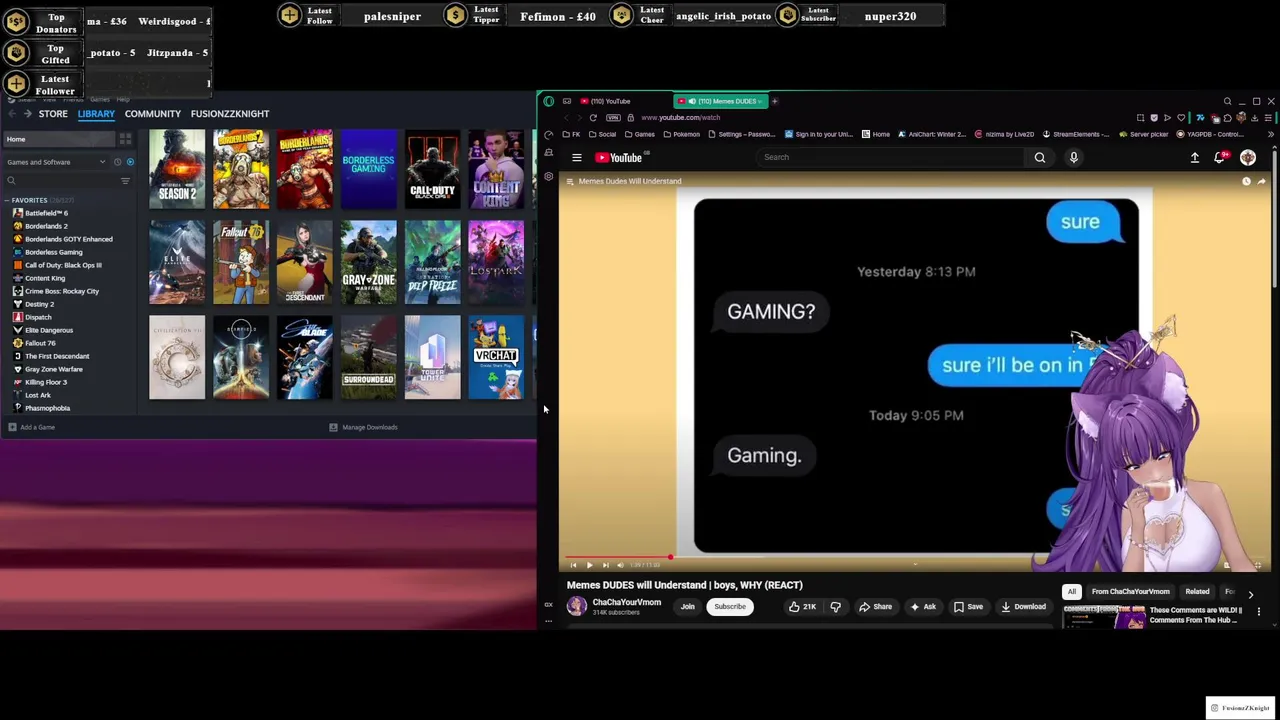The image size is (1280, 720).
Task: Switch Steam library to grid view icon
Action: pyautogui.click(x=125, y=139)
